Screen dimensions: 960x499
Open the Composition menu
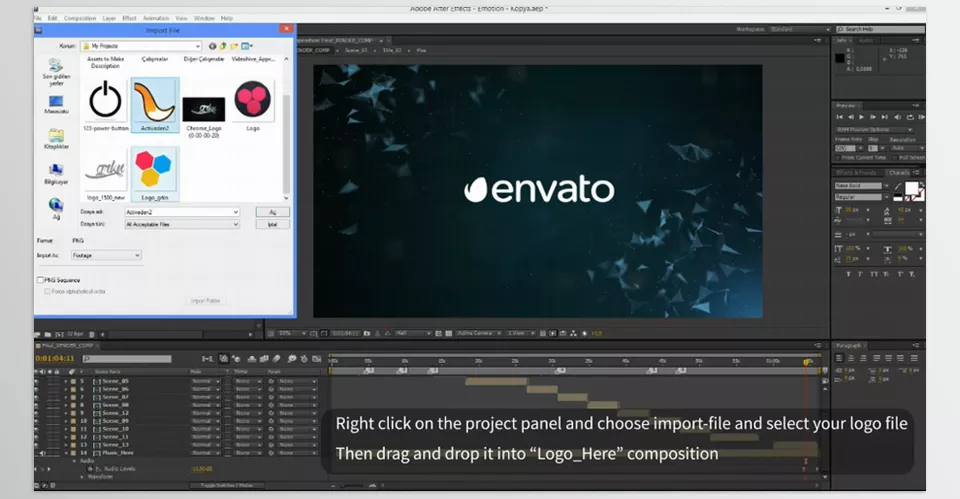pyautogui.click(x=80, y=18)
